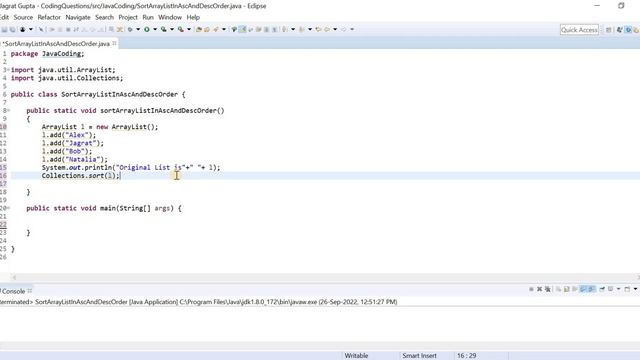The height and width of the screenshot is (360, 640).
Task: Open Display Selected Console dropdown arrow
Action: [x=618, y=289]
